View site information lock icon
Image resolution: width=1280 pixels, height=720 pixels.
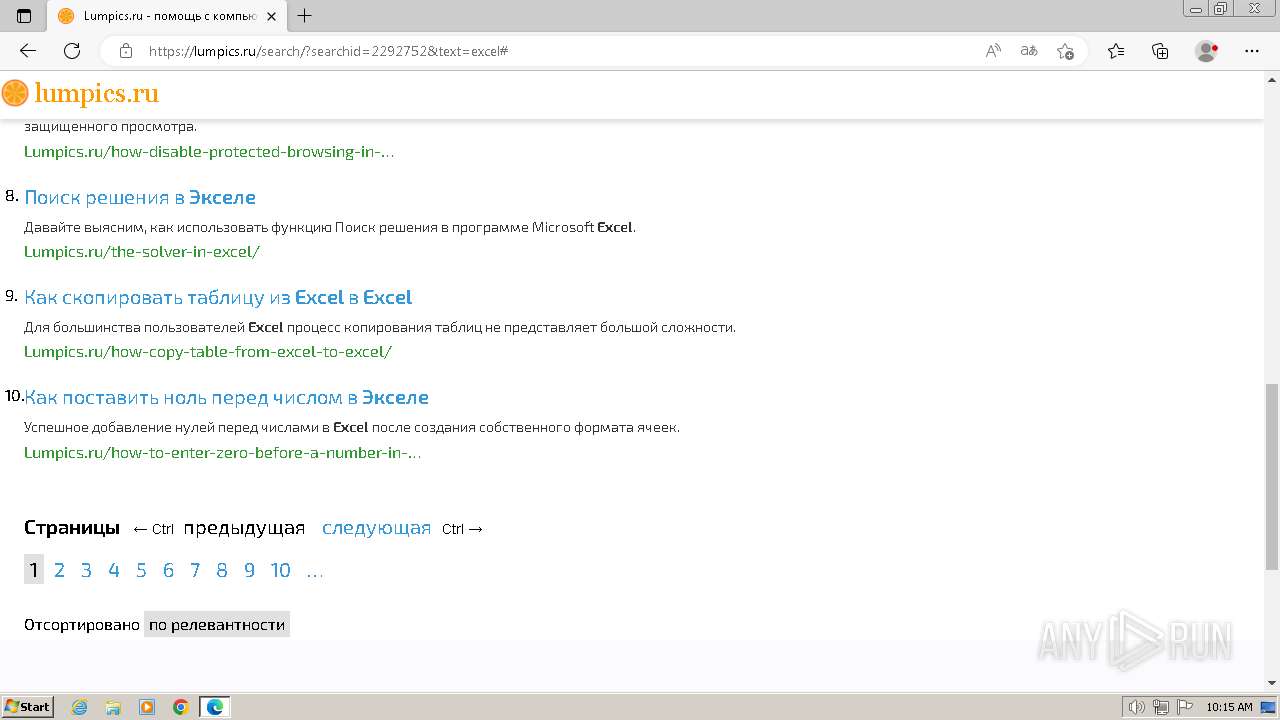[x=126, y=51]
